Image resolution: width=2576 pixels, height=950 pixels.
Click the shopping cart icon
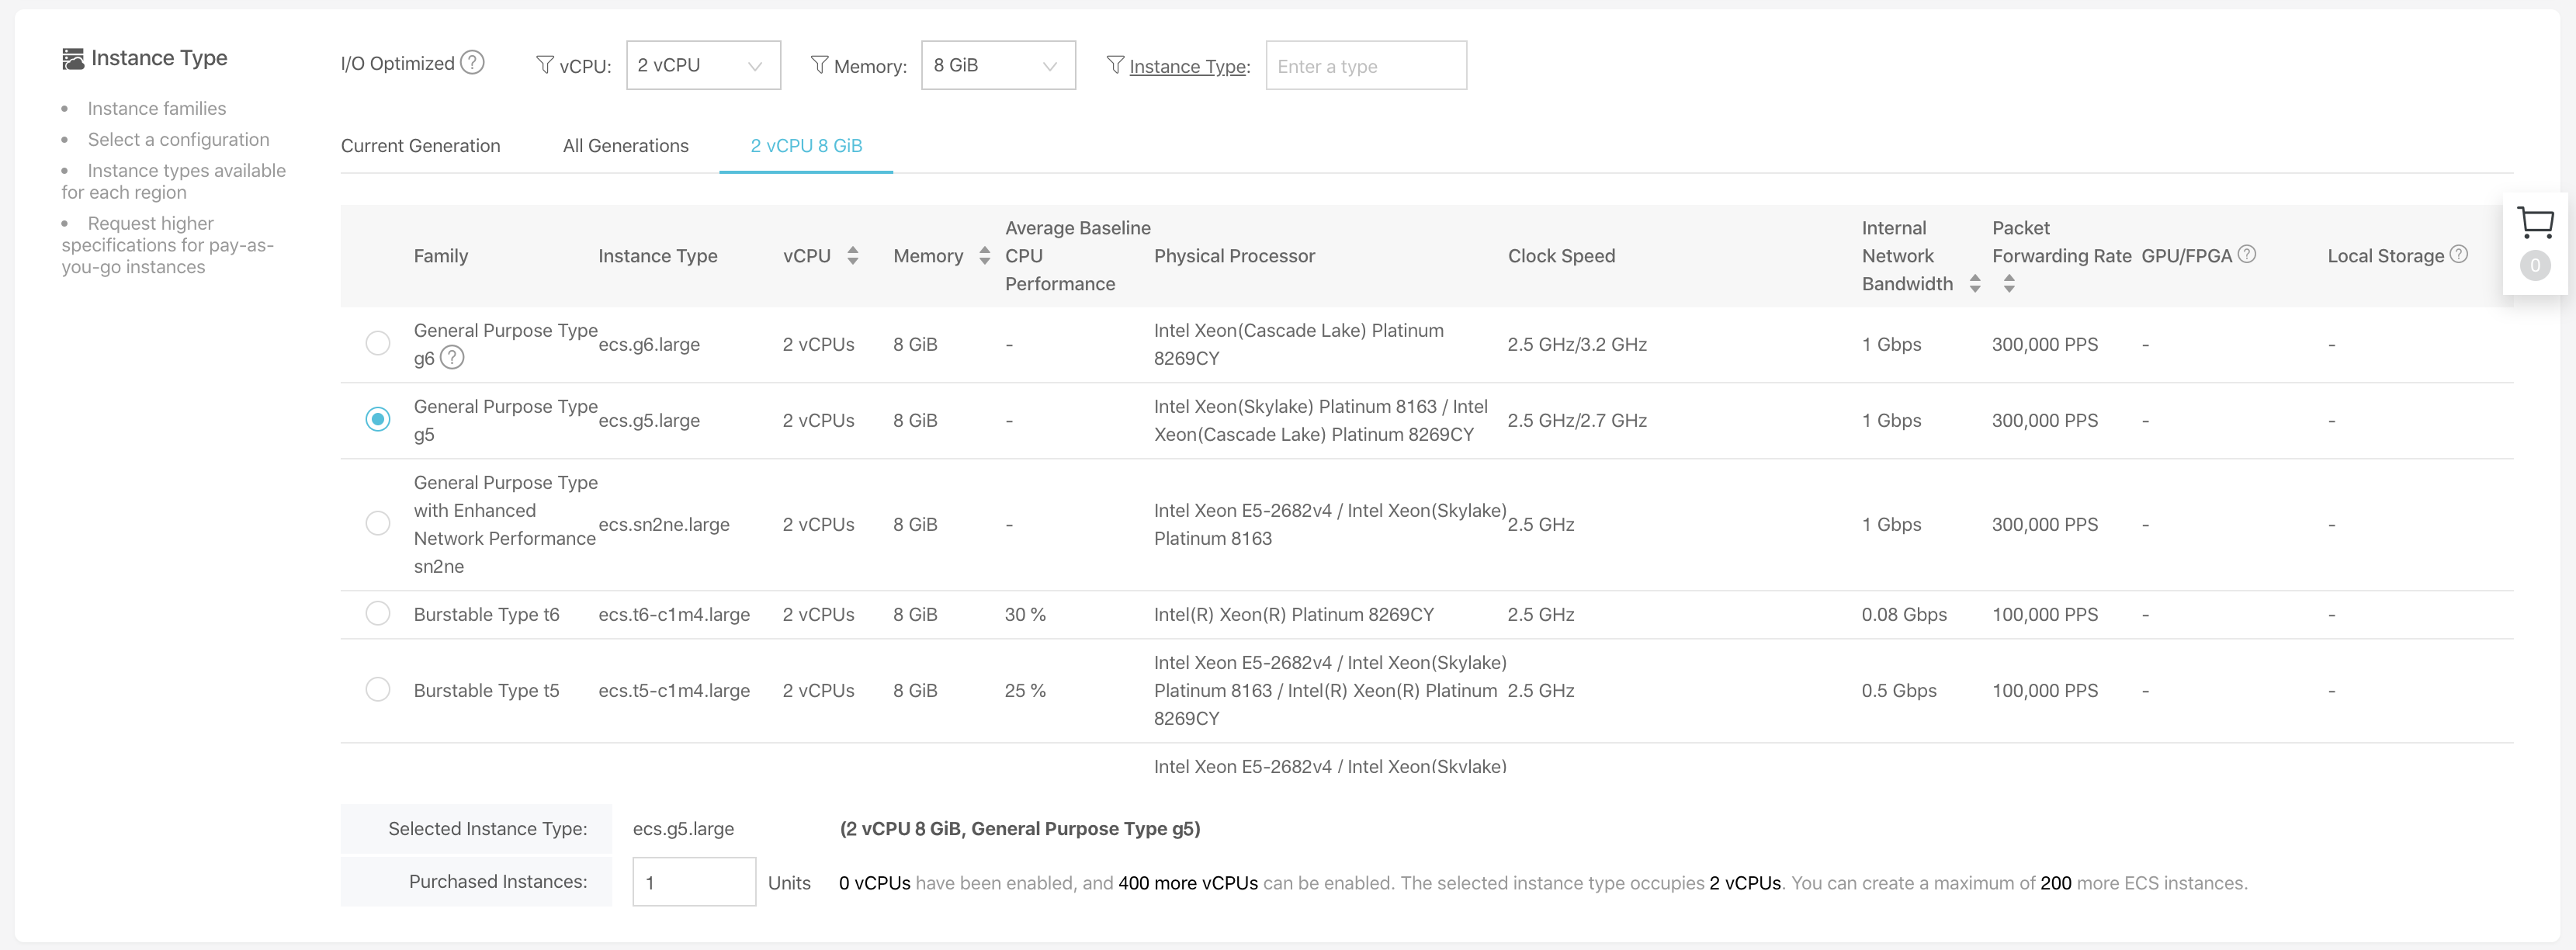click(2534, 223)
